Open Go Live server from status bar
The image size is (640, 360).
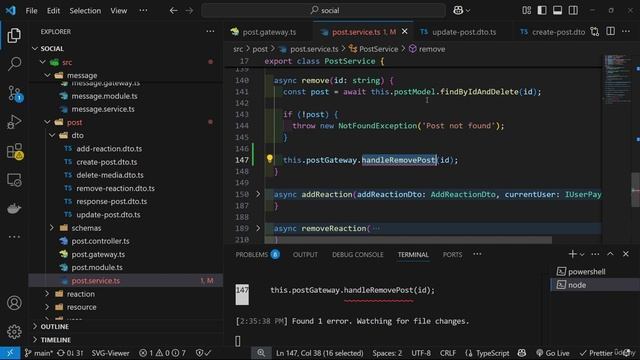[x=553, y=353]
